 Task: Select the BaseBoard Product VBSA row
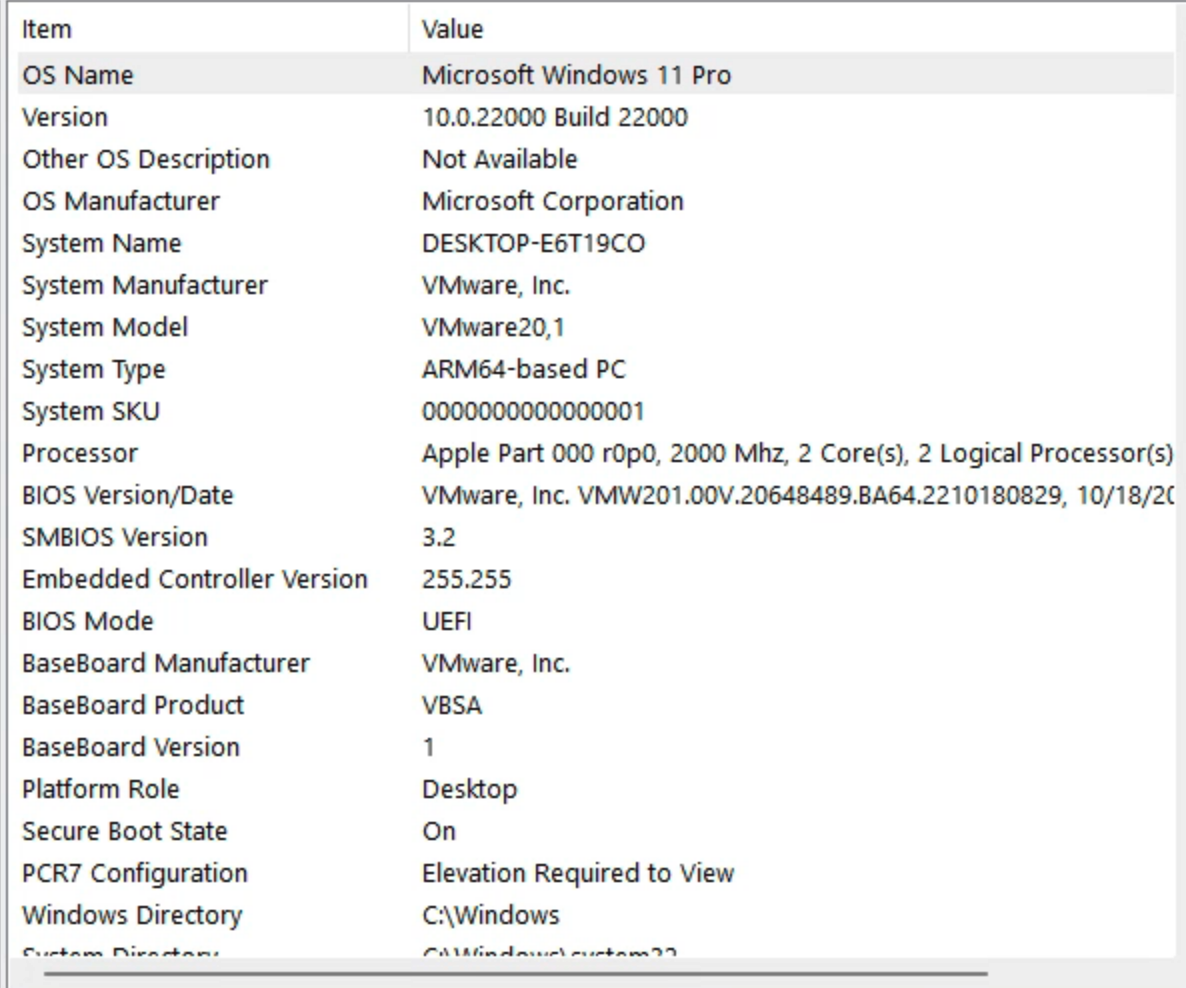pyautogui.click(x=133, y=705)
